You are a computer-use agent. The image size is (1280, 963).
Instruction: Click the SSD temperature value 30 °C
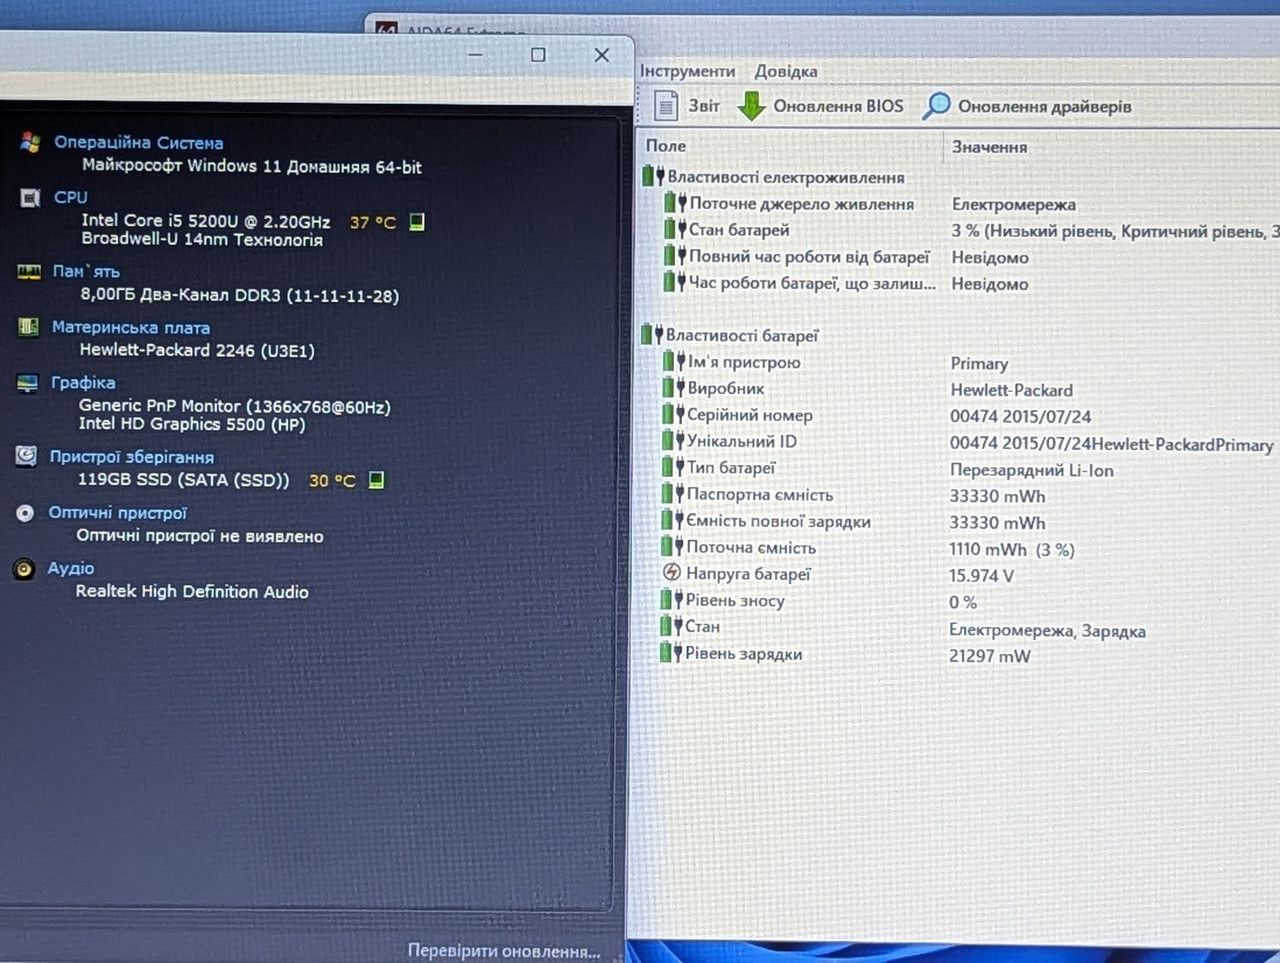pos(332,480)
